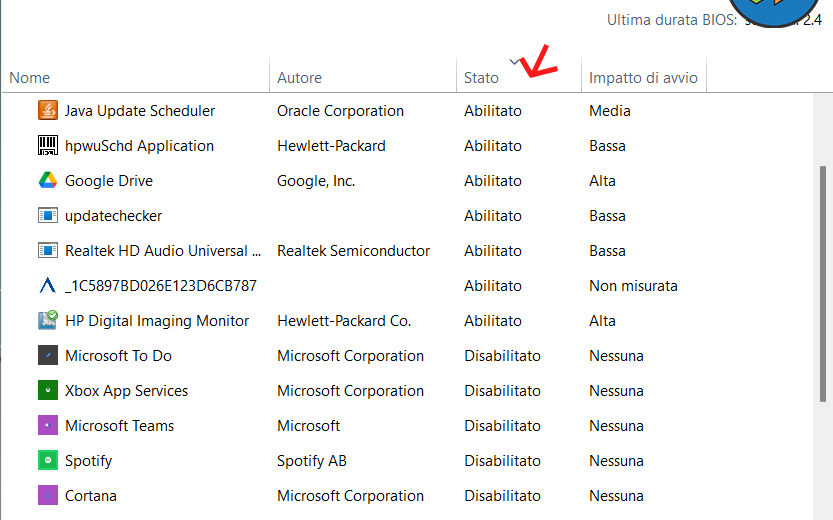Click the Cortana icon
The width and height of the screenshot is (833, 520).
[x=47, y=496]
